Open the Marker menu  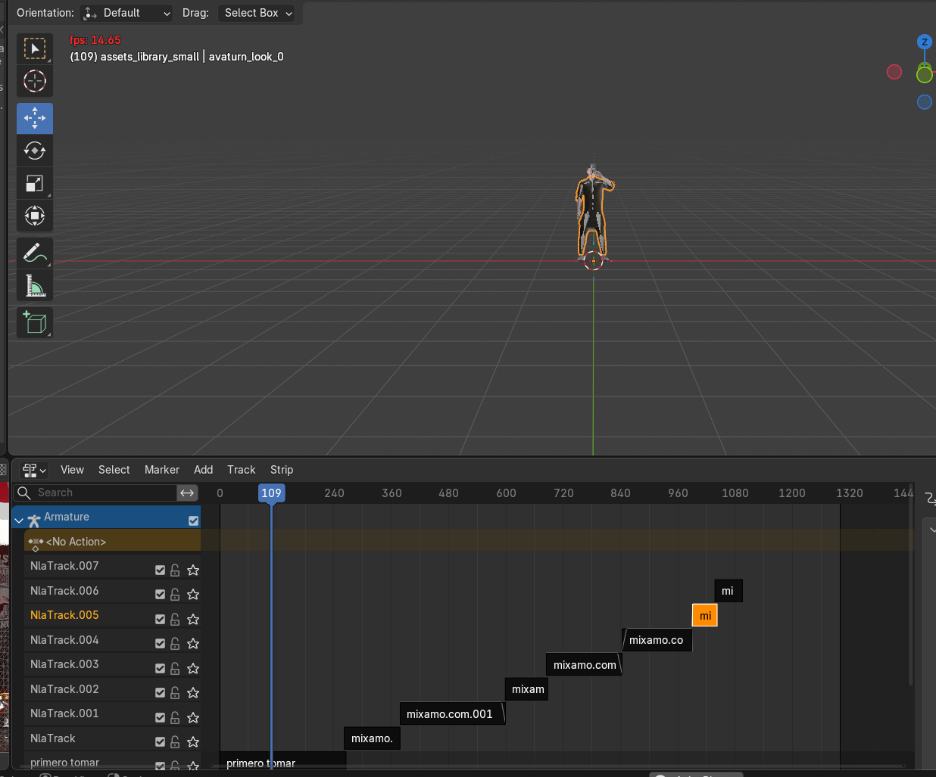pos(161,470)
